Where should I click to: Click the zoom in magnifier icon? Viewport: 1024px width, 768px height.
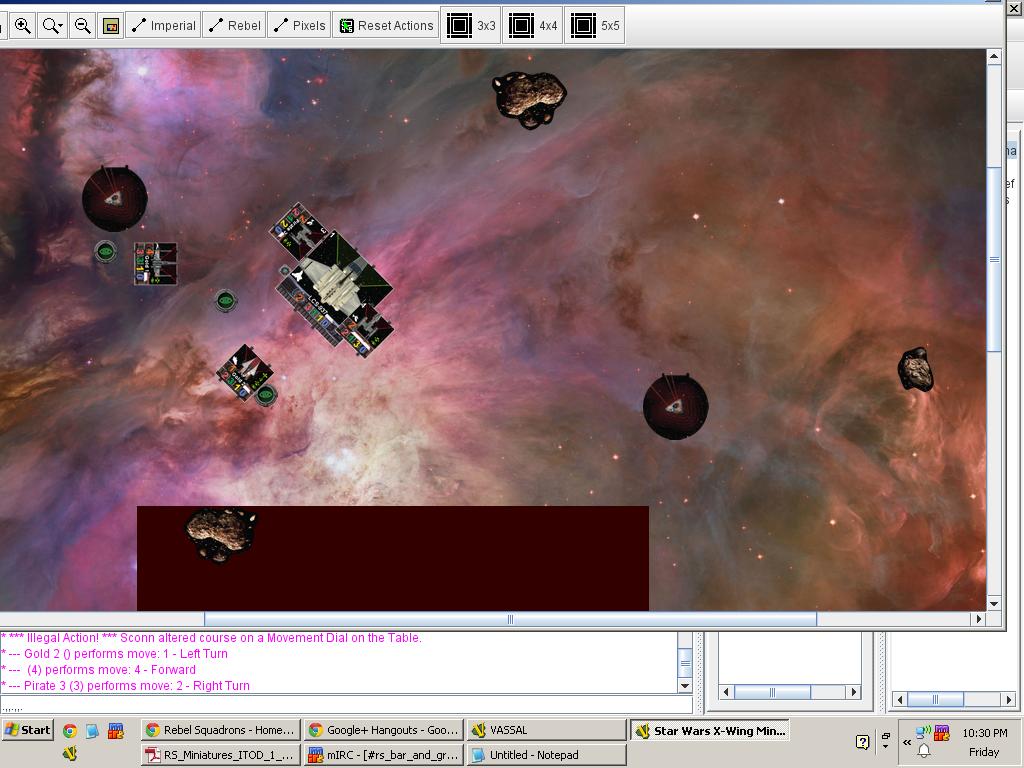tap(22, 26)
